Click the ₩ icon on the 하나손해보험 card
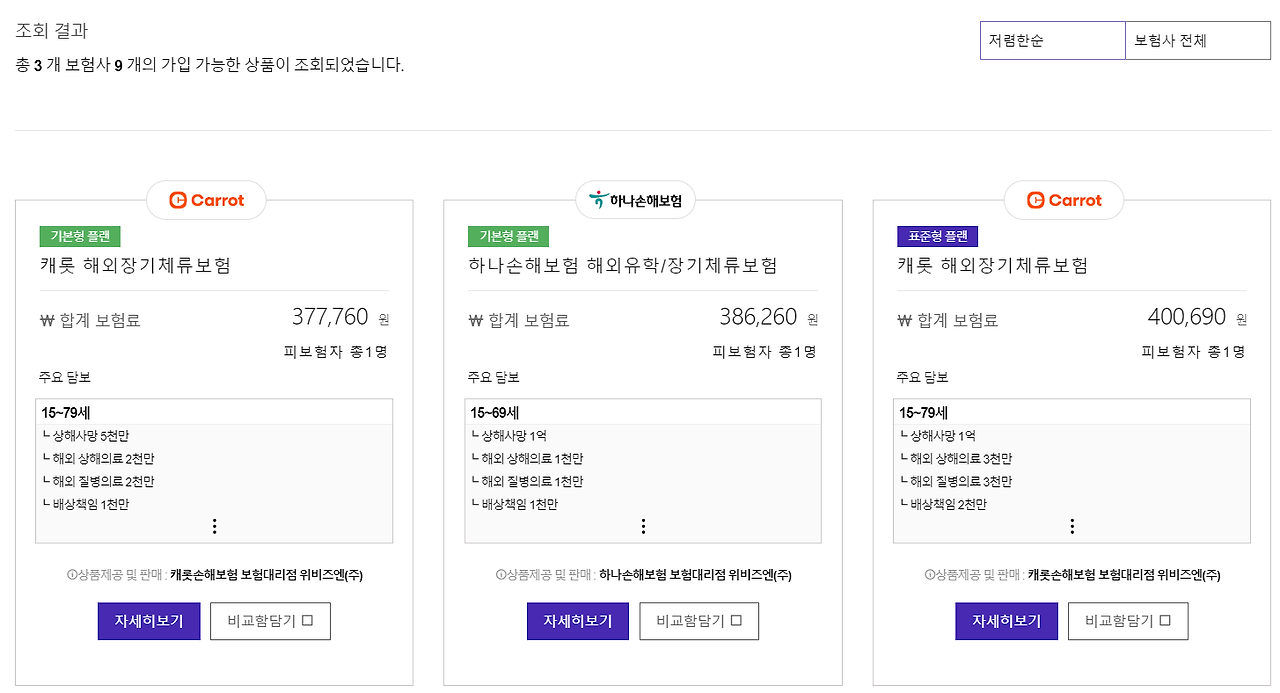 pyautogui.click(x=473, y=319)
